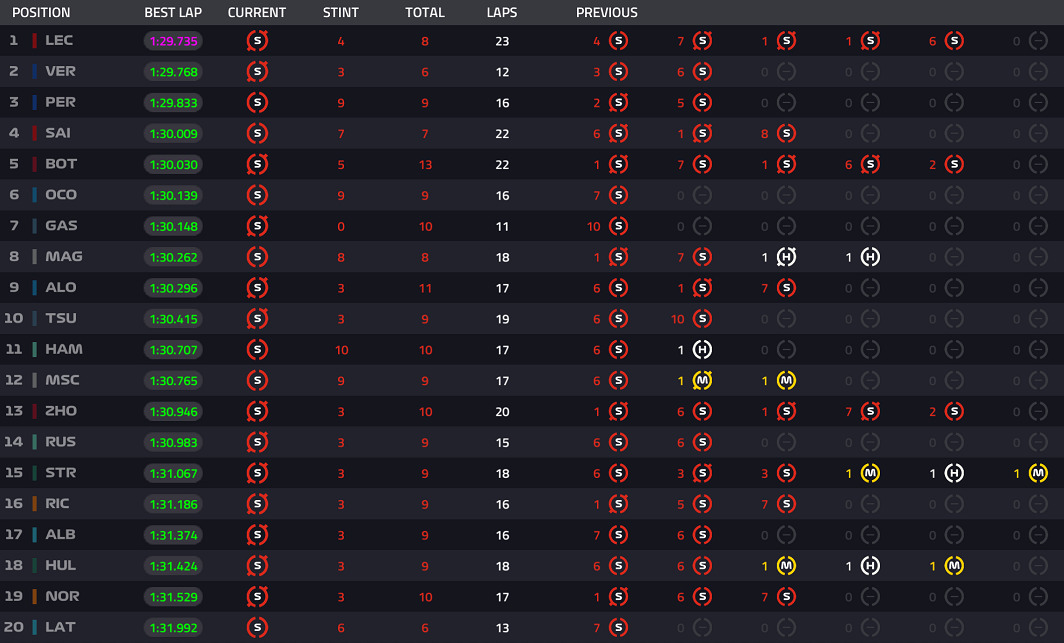This screenshot has width=1064, height=643.
Task: Click the last medium tyre icon in STR's row
Action: pyautogui.click(x=1038, y=473)
